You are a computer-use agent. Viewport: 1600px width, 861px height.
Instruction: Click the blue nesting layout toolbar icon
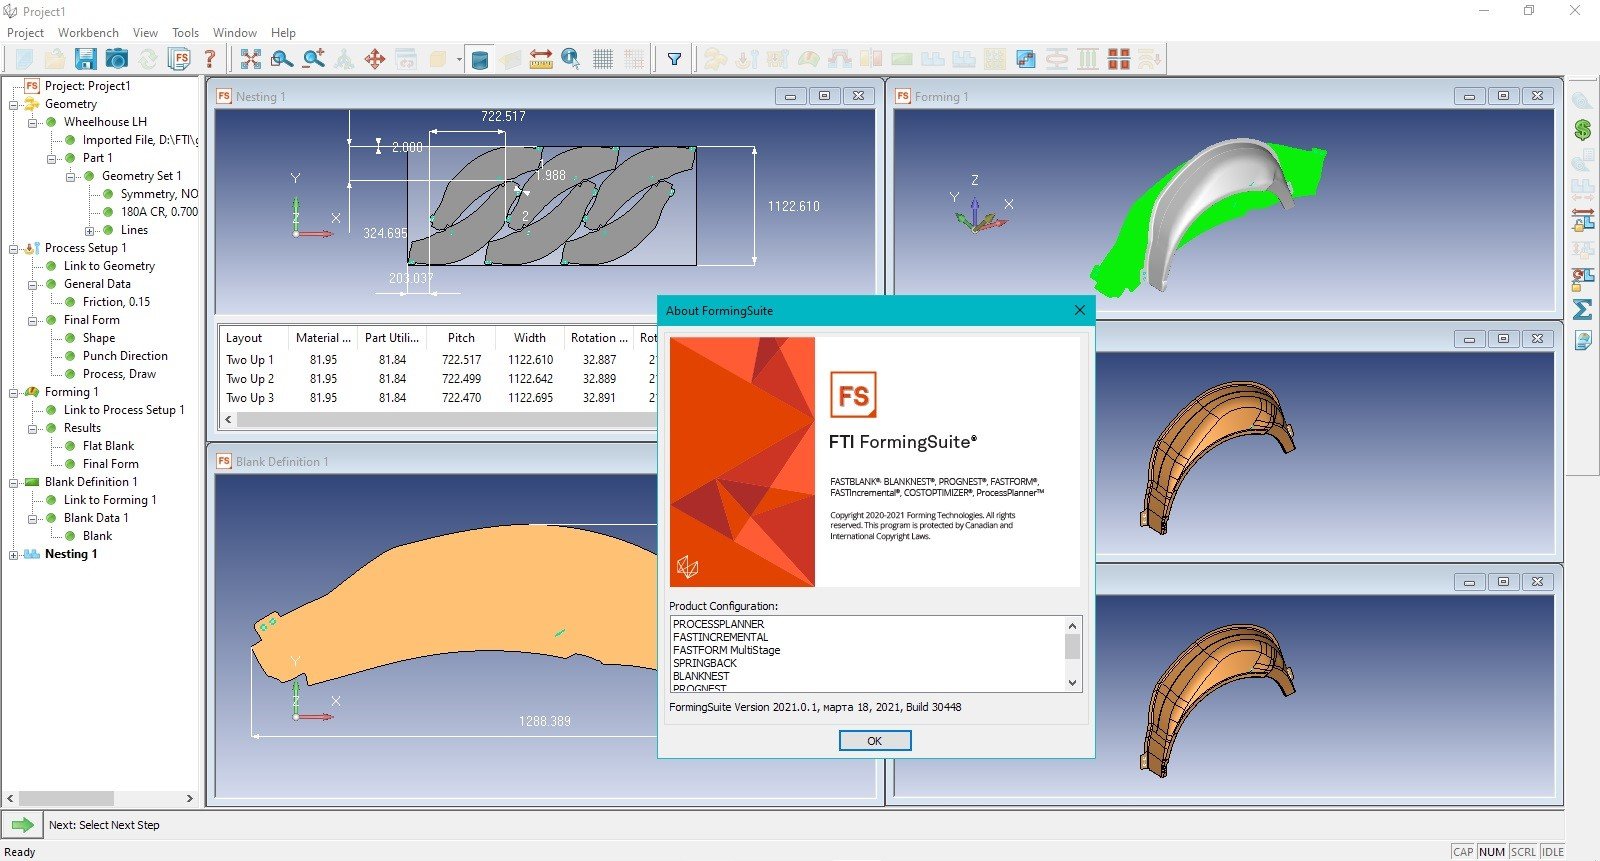click(1026, 59)
